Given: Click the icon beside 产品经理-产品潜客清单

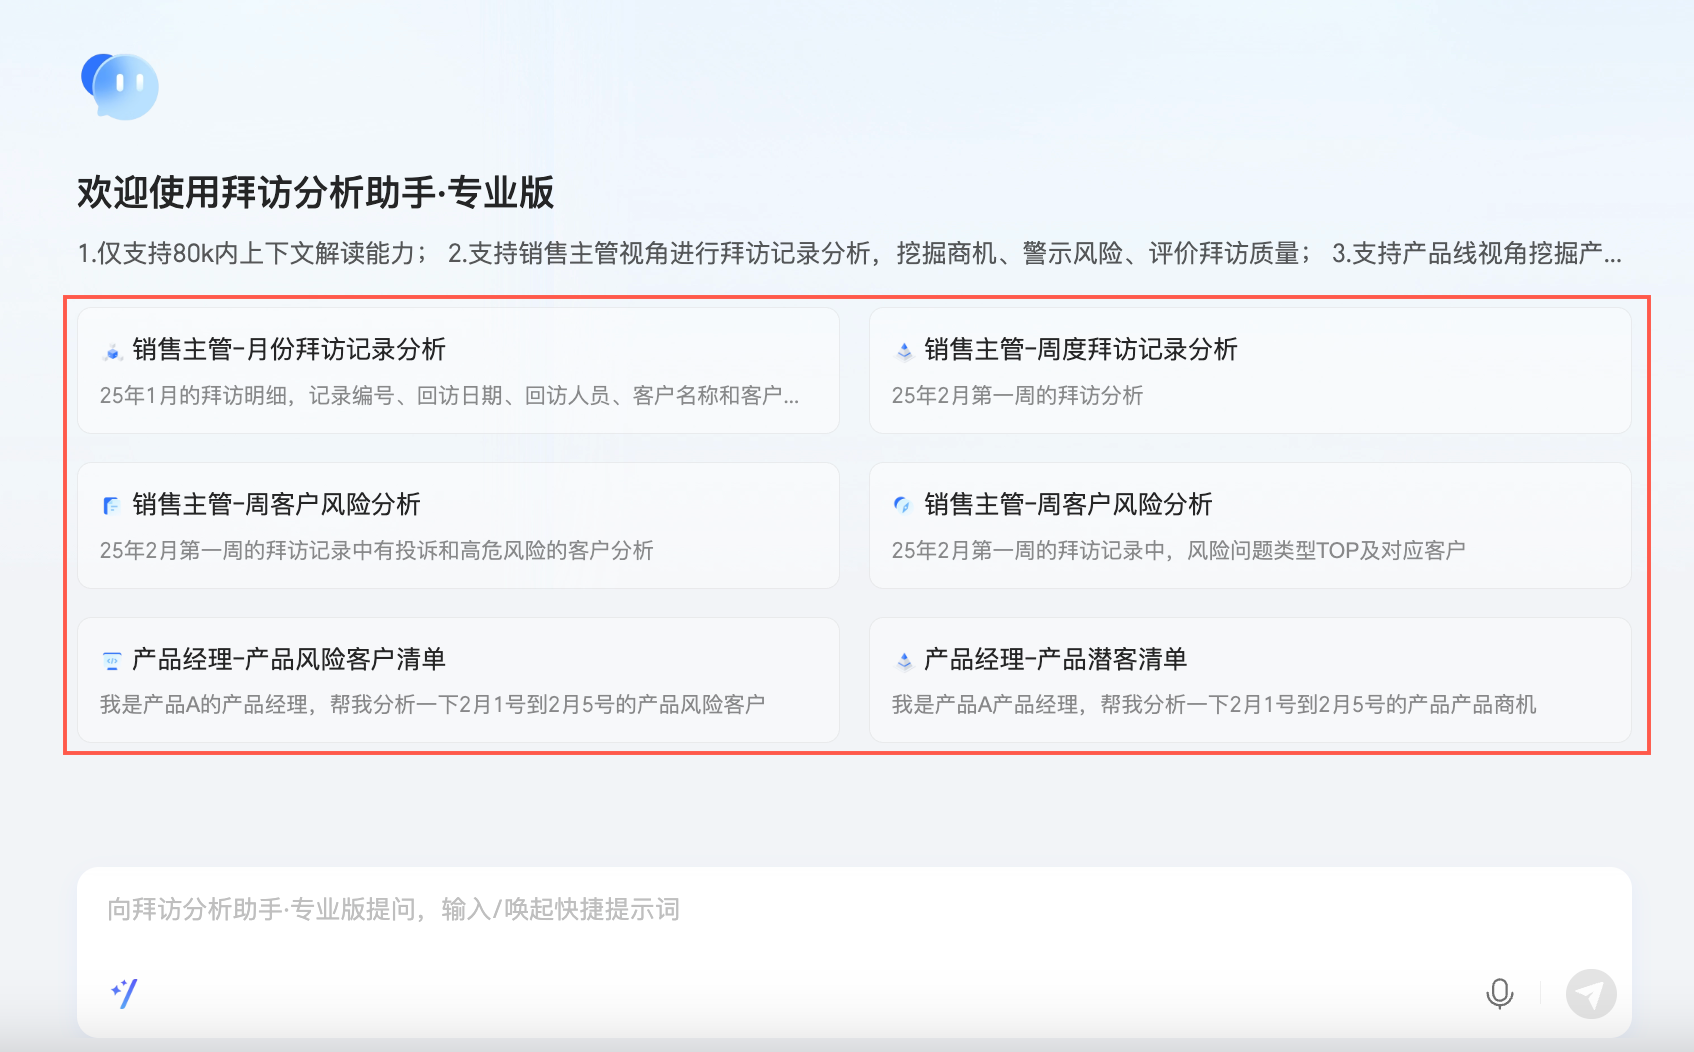Looking at the screenshot, I should (904, 661).
